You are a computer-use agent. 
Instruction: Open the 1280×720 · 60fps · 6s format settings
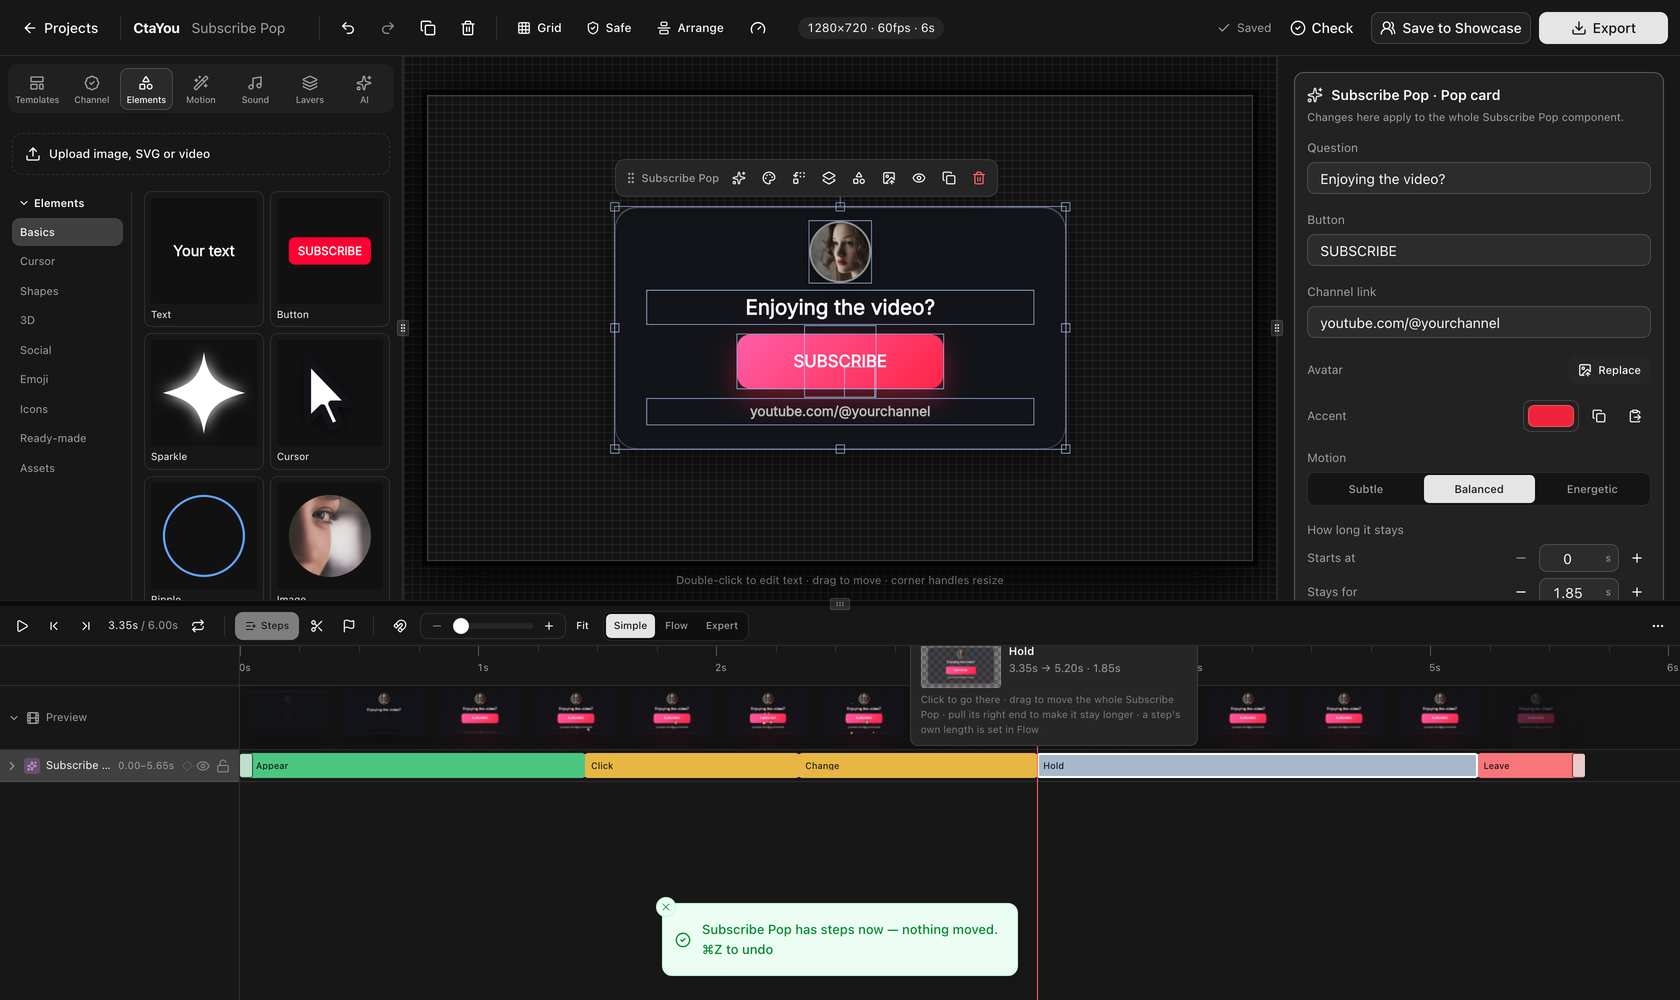tap(871, 28)
